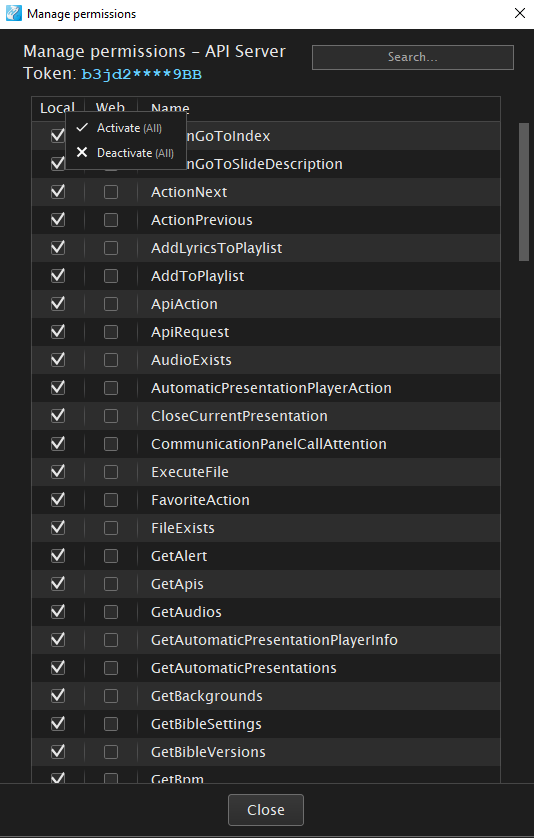The width and height of the screenshot is (534, 838).
Task: Uncheck Local permission for ActionNext
Action: 58,192
